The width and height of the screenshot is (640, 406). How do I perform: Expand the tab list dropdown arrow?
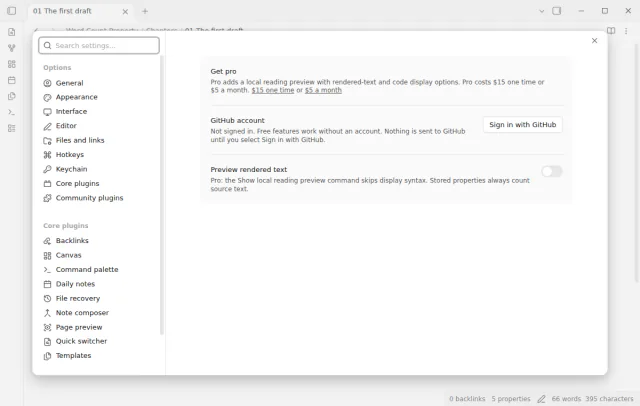[542, 11]
